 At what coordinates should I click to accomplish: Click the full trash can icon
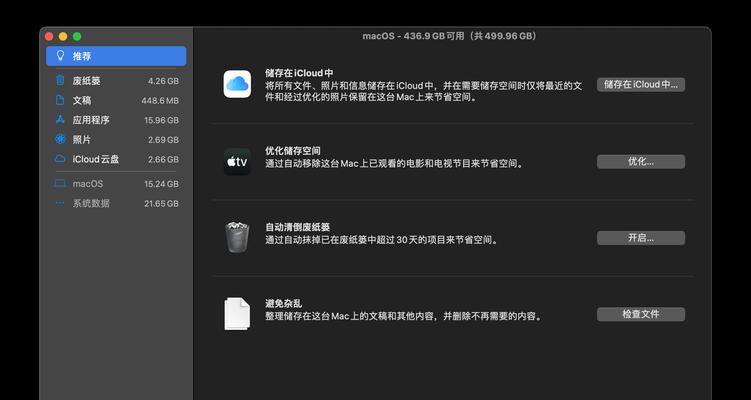(x=237, y=237)
